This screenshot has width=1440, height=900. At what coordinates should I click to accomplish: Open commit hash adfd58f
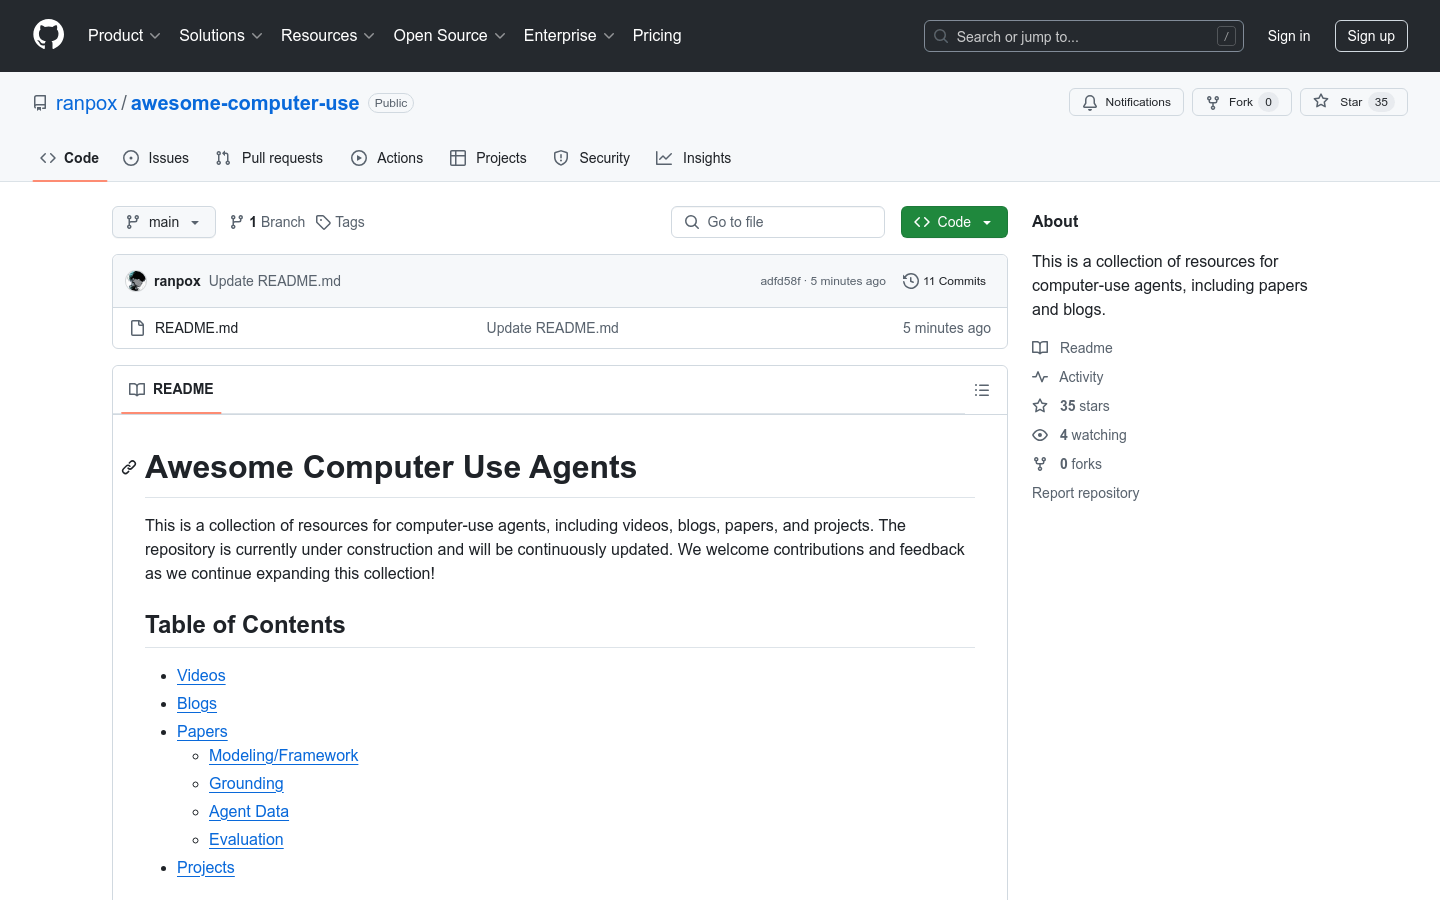780,281
